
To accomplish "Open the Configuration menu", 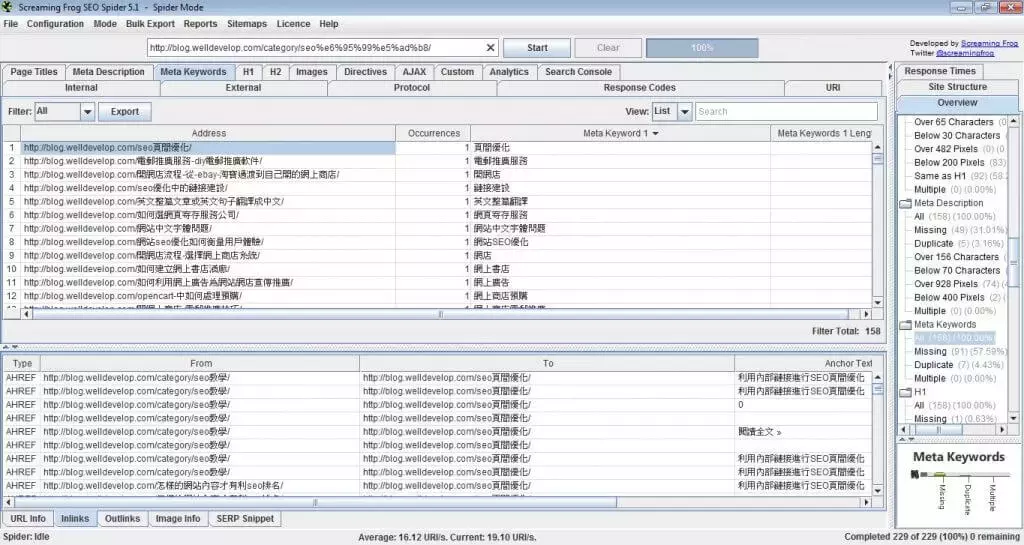I will click(x=55, y=23).
